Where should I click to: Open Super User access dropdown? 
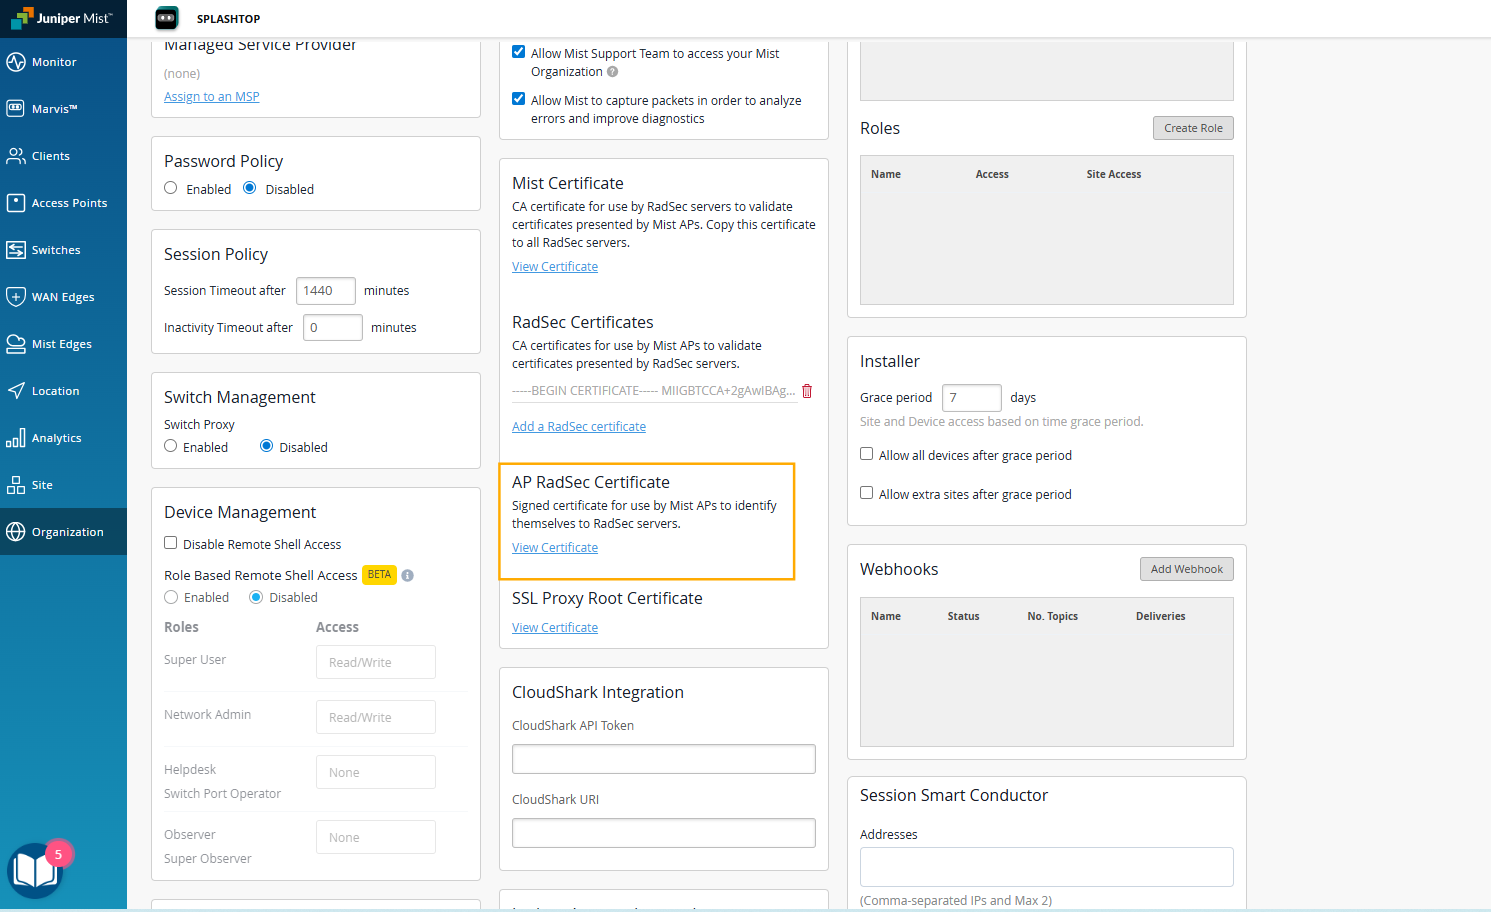(376, 662)
